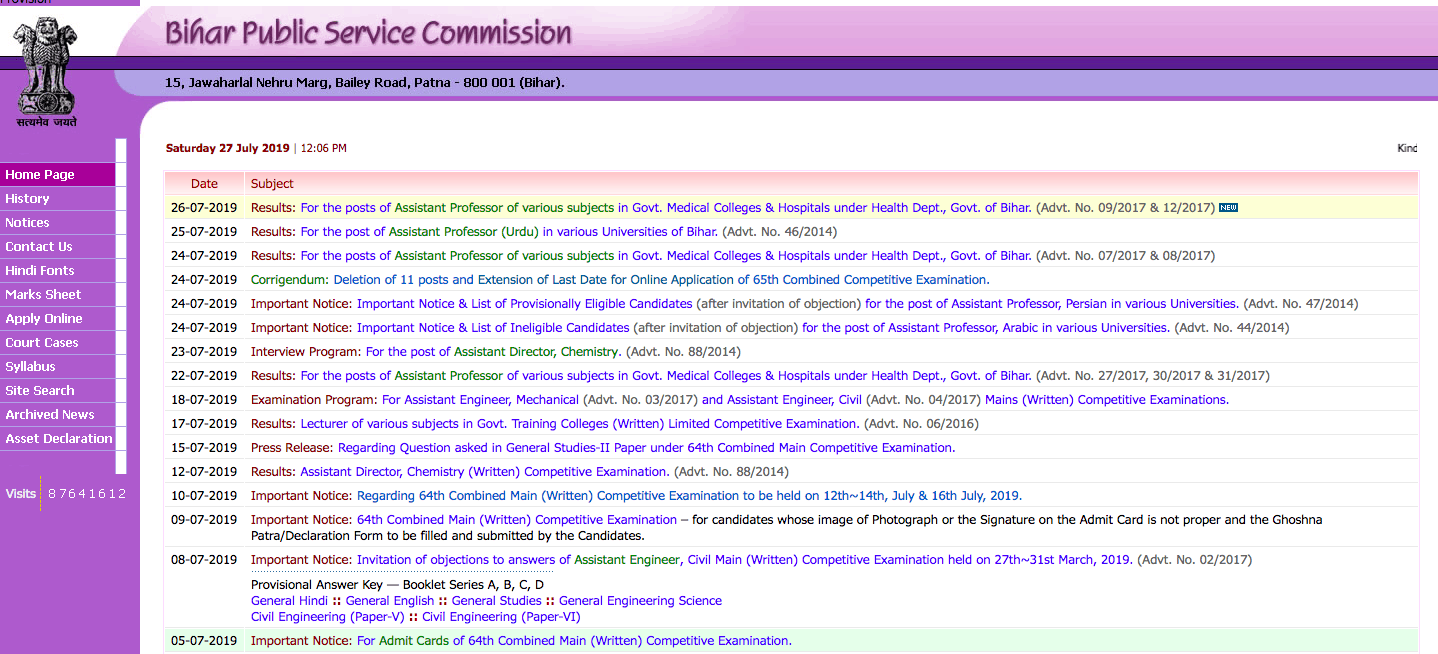Open the 65th Combined Competitive Examination corrigendum
The height and width of the screenshot is (654, 1438).
pyautogui.click(x=661, y=280)
